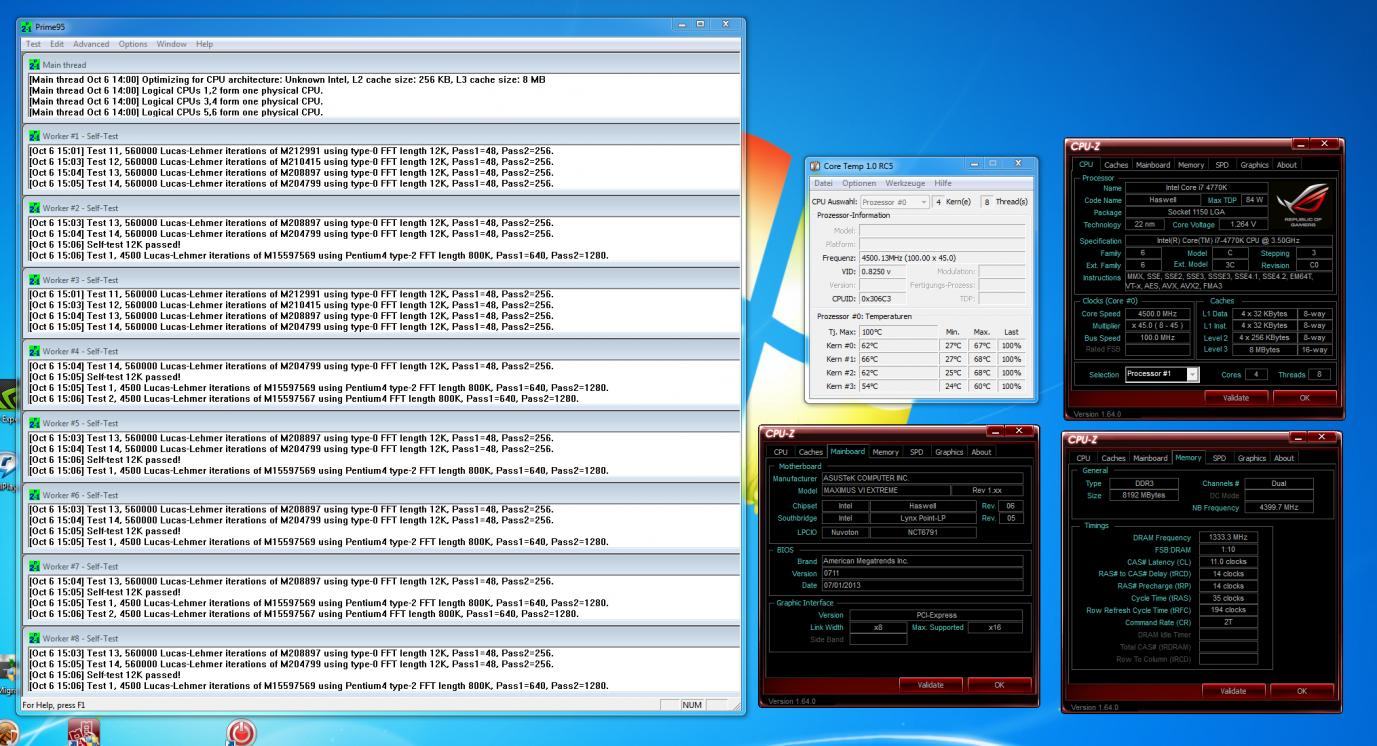Screen dimensions: 1377x746
Task: Expand the Processor #1 Selection dropdown in CPU-Z
Action: click(1192, 374)
